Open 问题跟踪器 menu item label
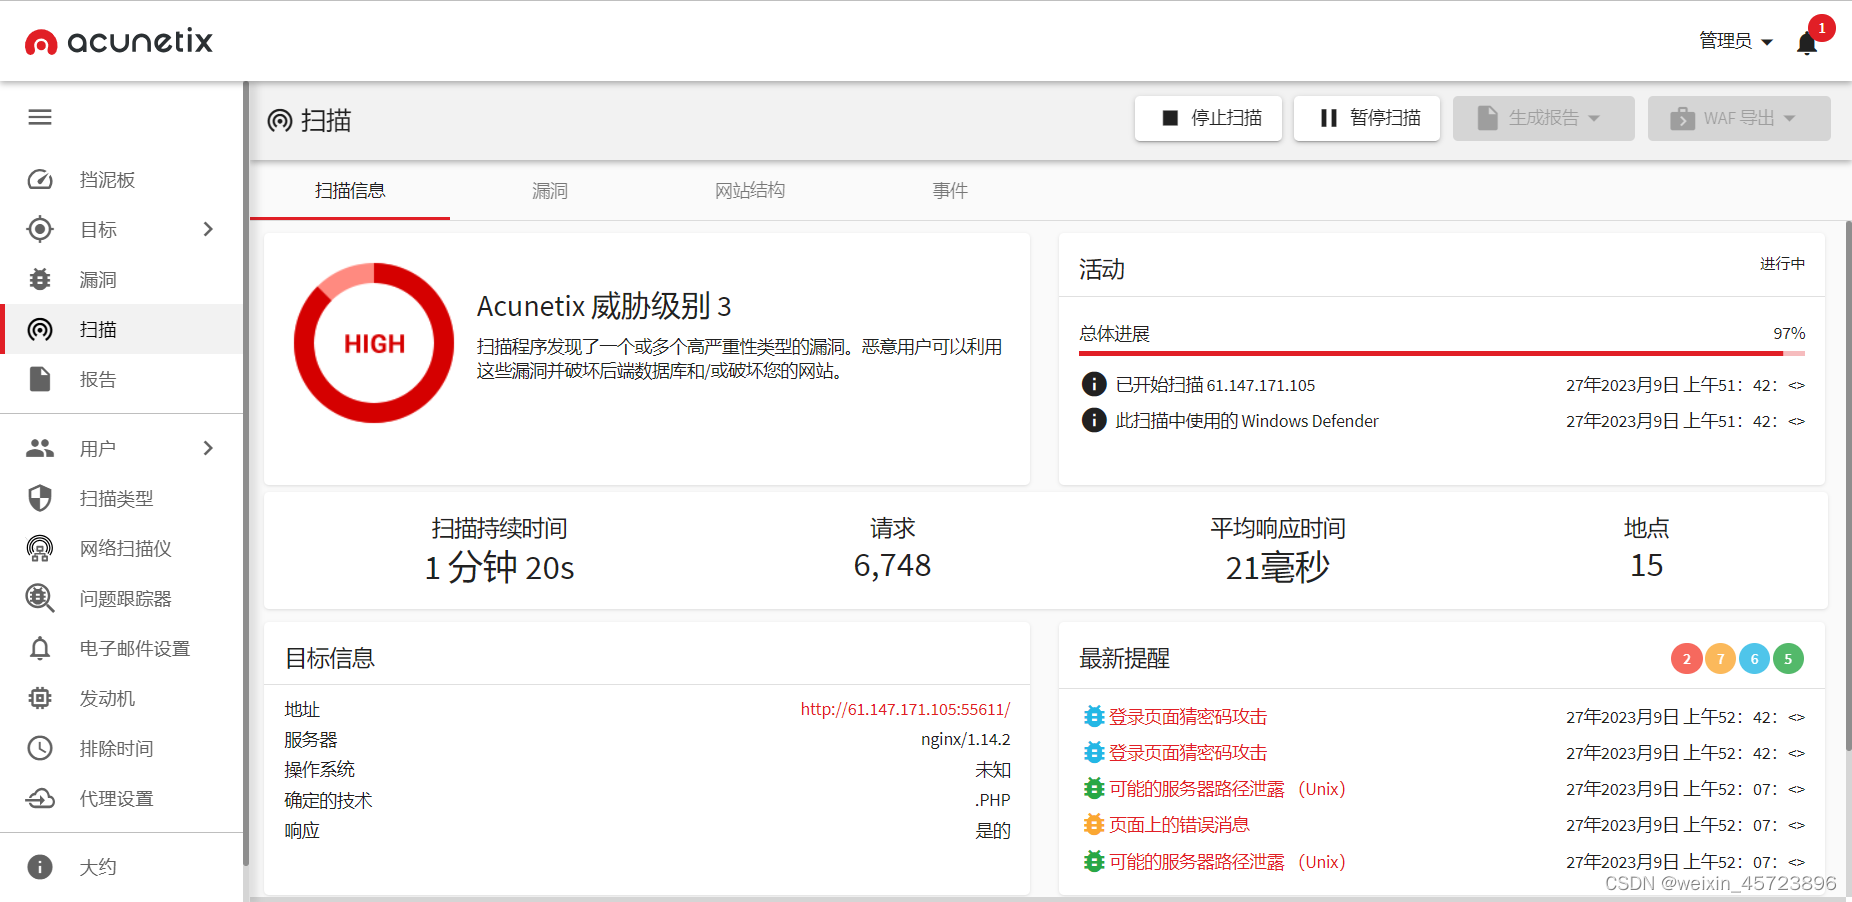The image size is (1852, 902). click(x=126, y=598)
